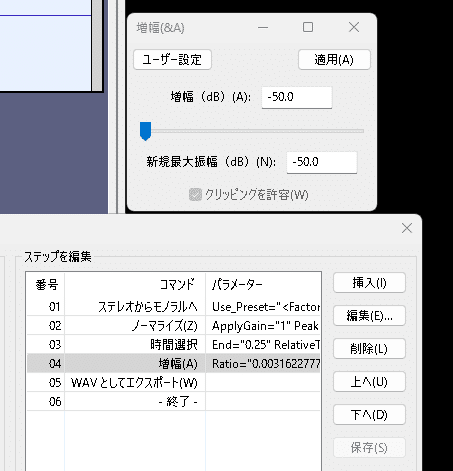Click the 削除(L) delete button
Image resolution: width=453 pixels, height=471 pixels.
[369, 349]
